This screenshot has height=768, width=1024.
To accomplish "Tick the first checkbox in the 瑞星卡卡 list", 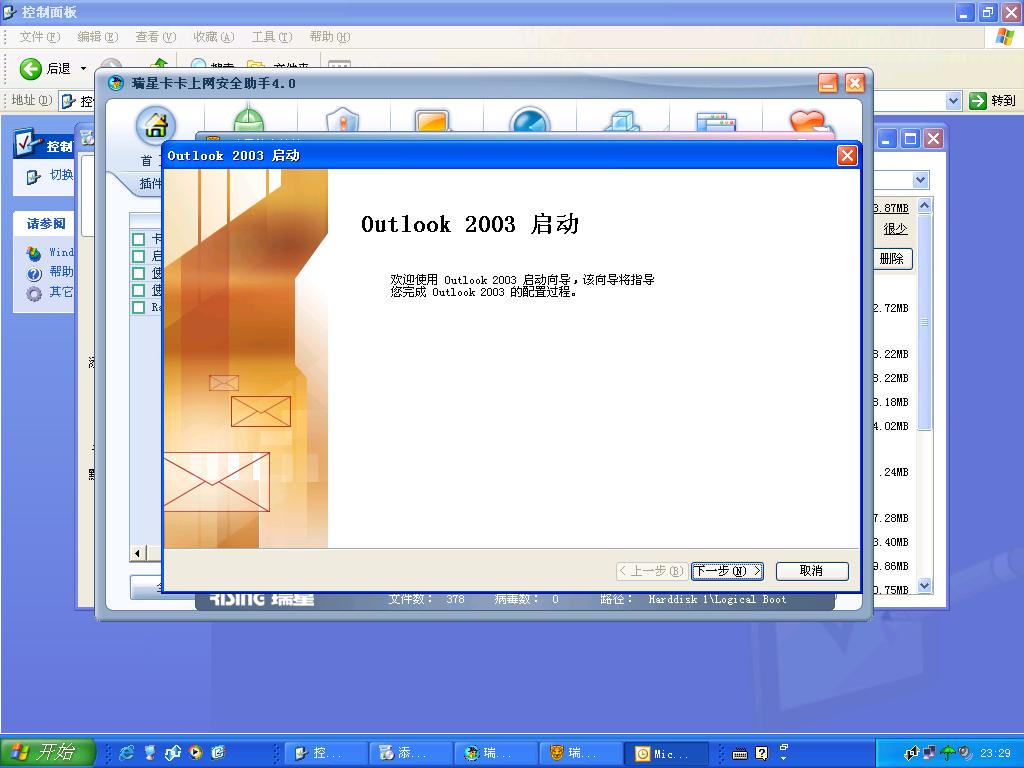I will tap(138, 238).
